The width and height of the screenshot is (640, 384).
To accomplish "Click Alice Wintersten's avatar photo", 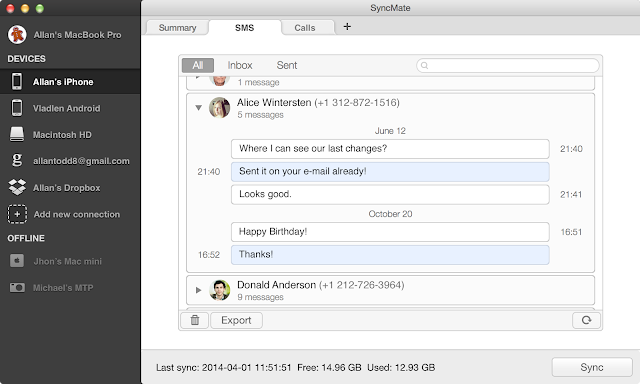I will pos(220,108).
